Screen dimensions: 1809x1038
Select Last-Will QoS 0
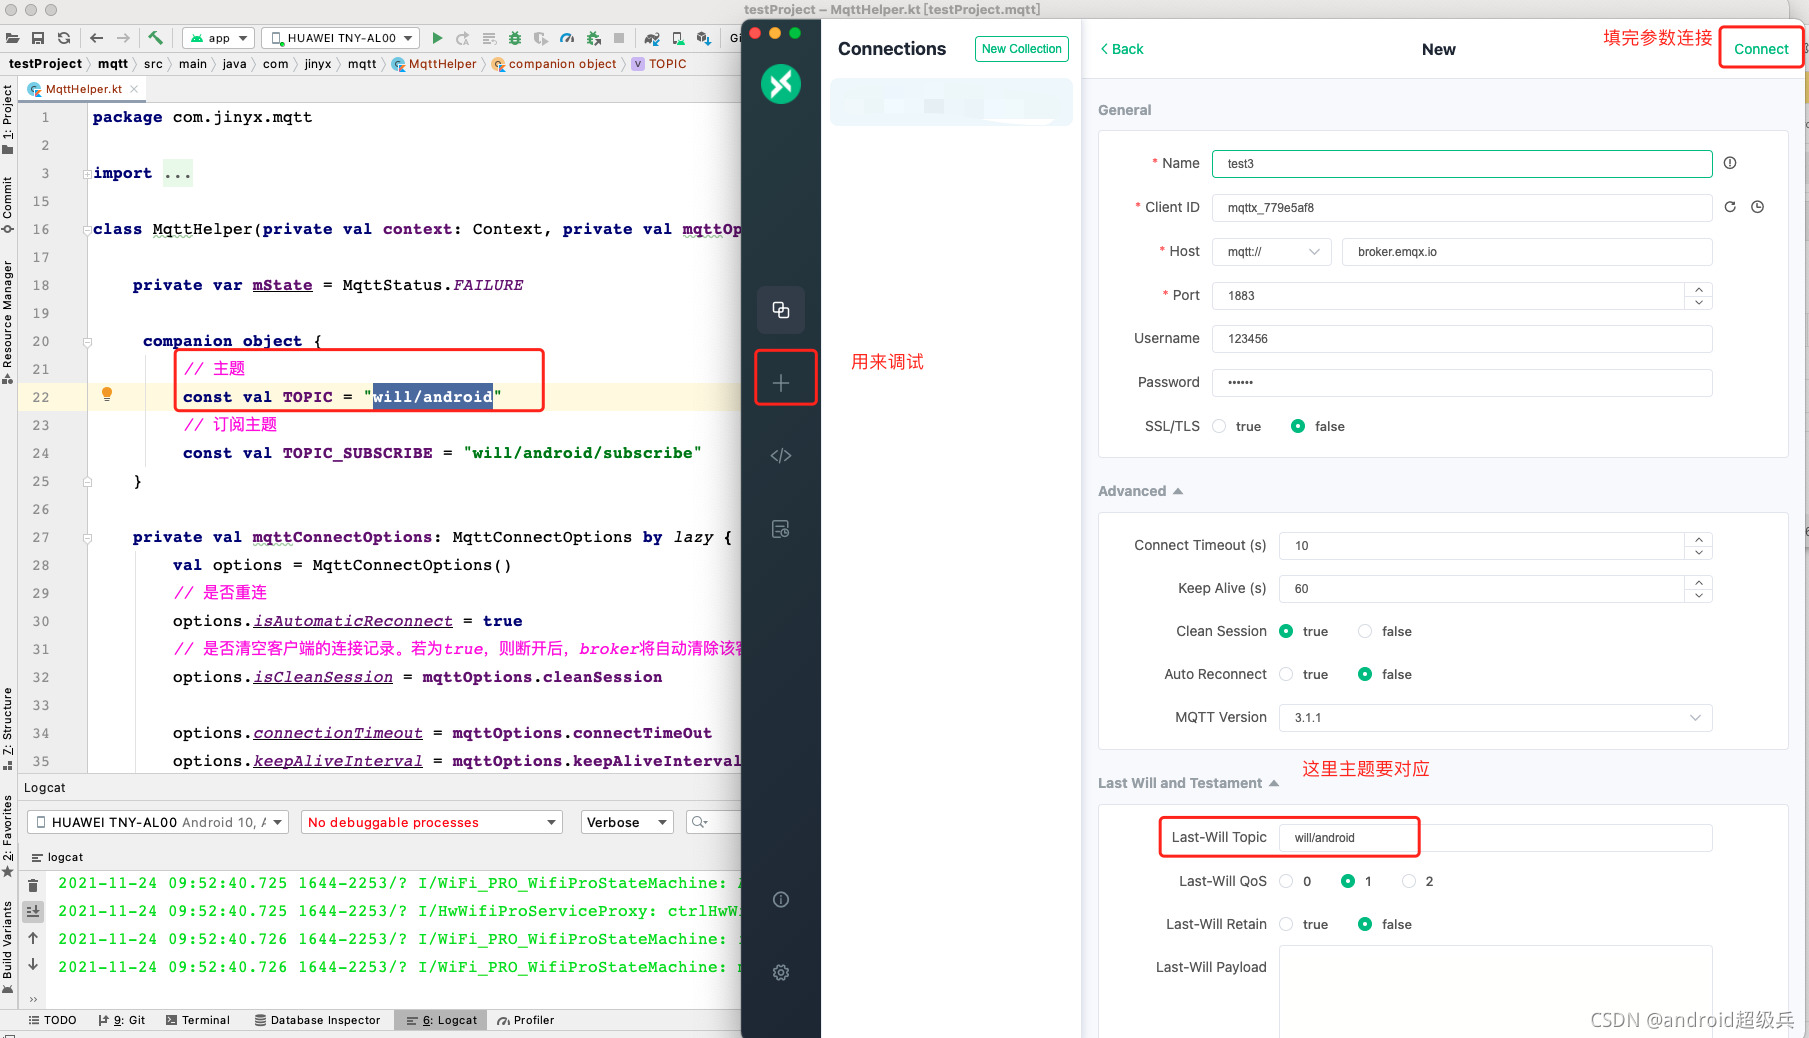click(x=1286, y=881)
